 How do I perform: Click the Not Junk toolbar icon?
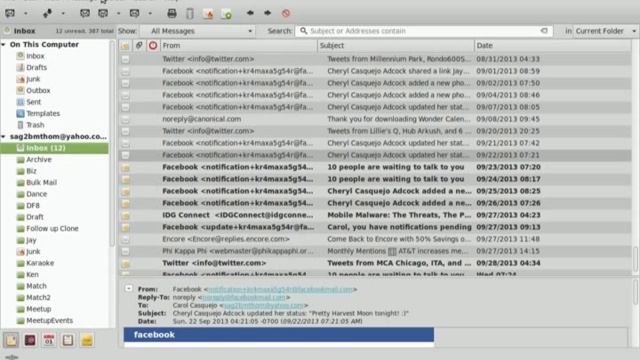(x=226, y=13)
